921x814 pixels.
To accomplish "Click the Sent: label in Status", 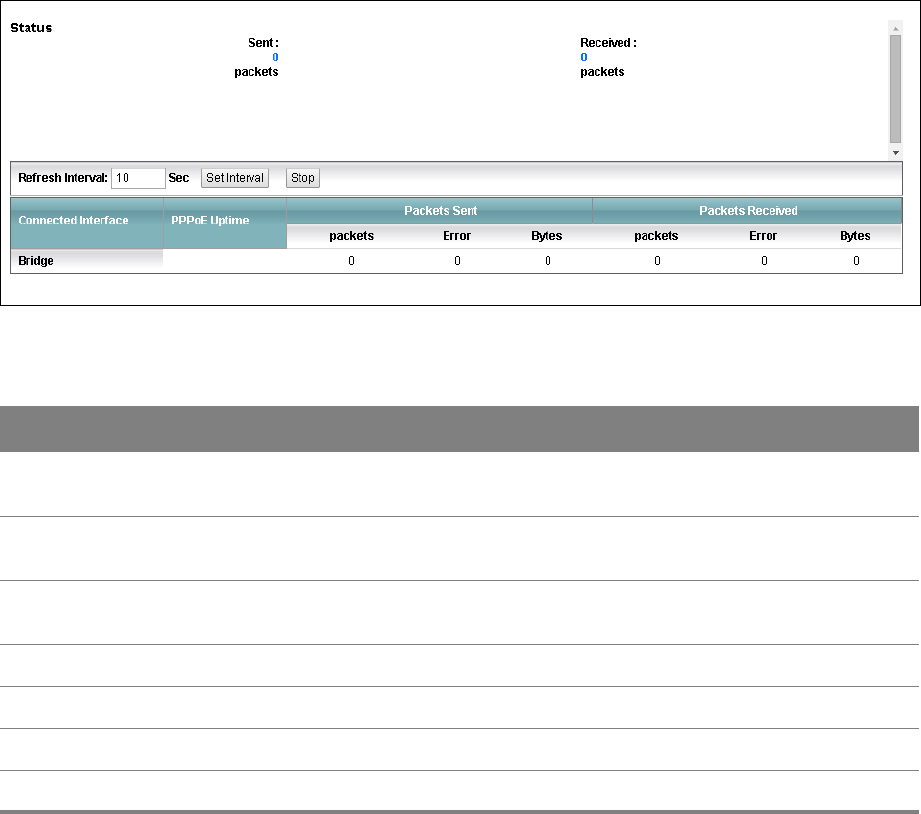I will 263,43.
